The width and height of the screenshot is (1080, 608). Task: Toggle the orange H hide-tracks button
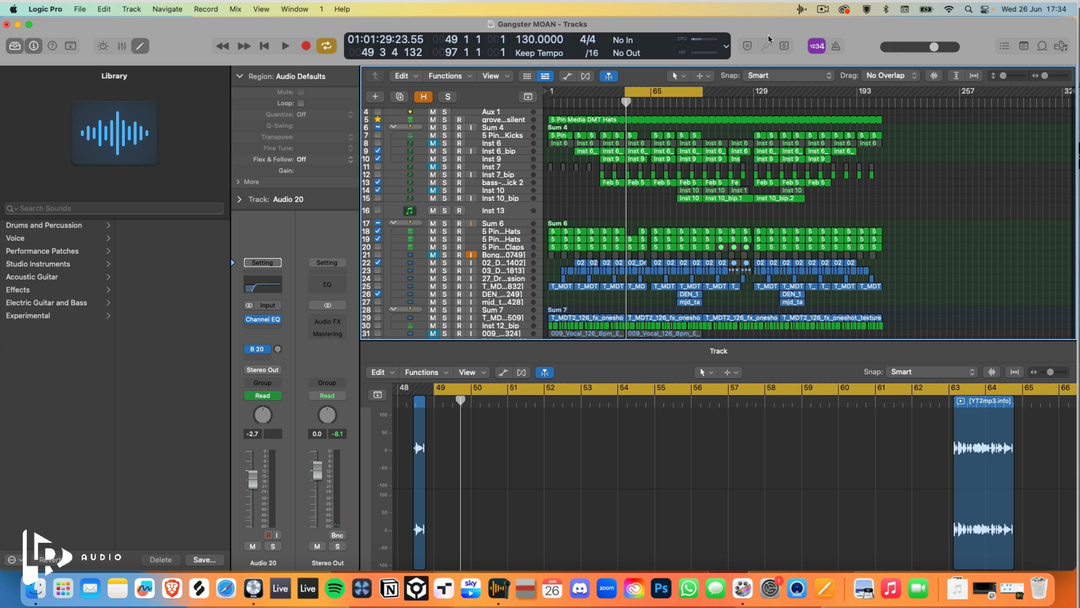(x=424, y=97)
